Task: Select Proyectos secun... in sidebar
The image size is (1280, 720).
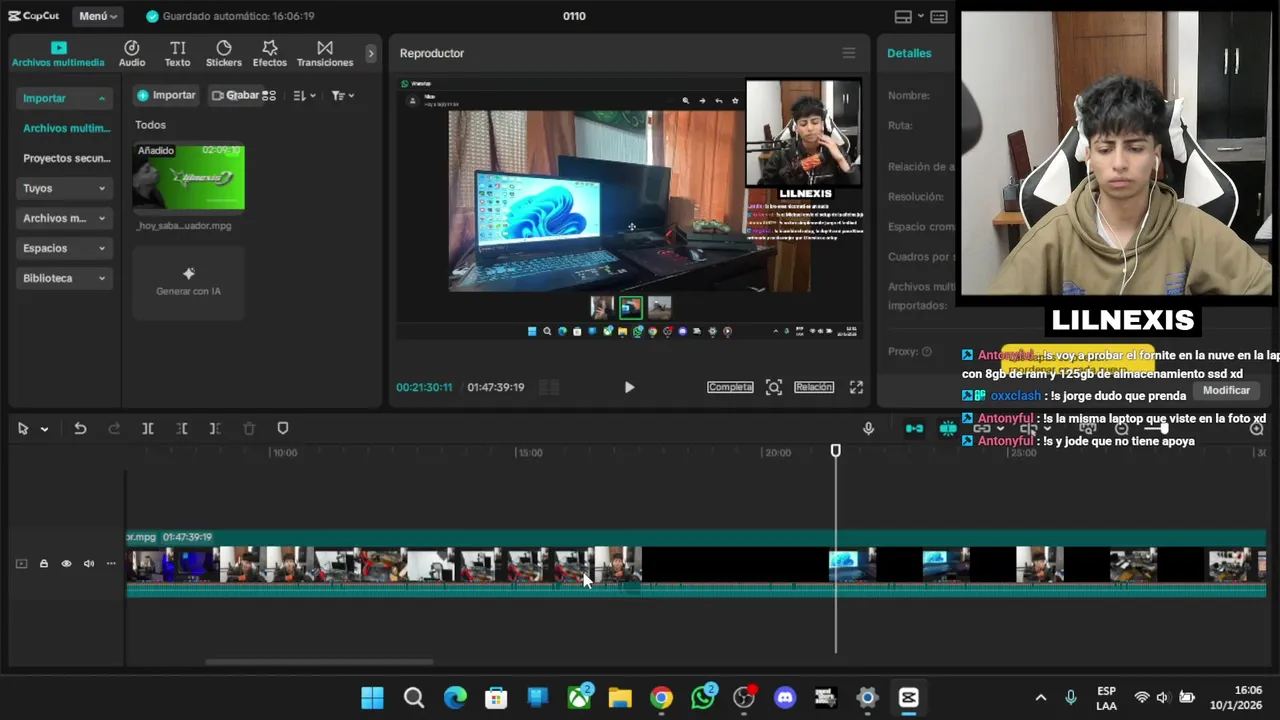Action: [x=66, y=158]
